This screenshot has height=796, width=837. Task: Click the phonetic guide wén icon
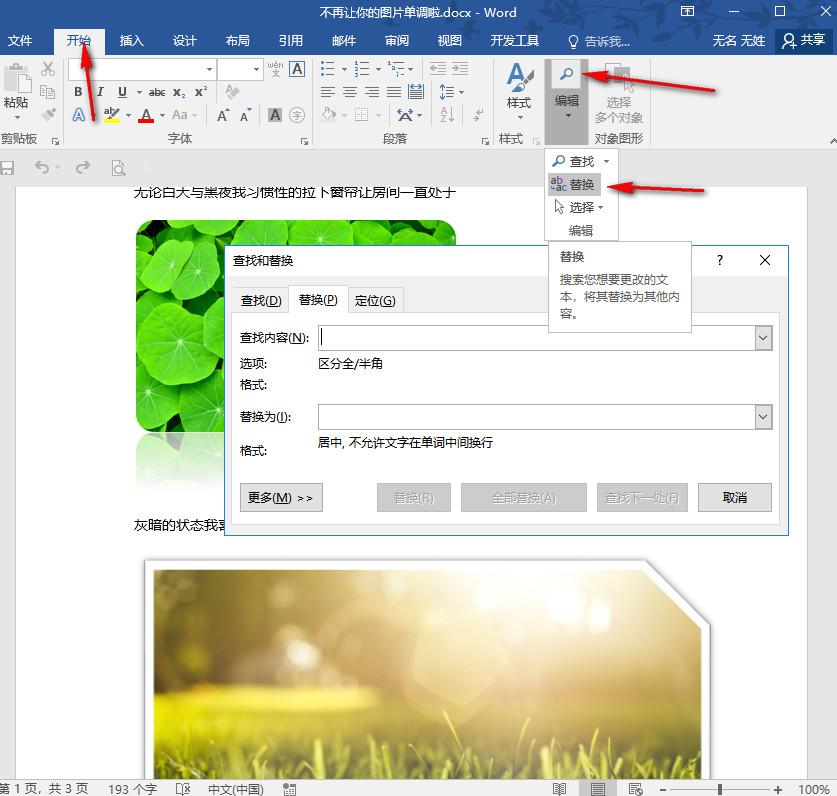(275, 69)
